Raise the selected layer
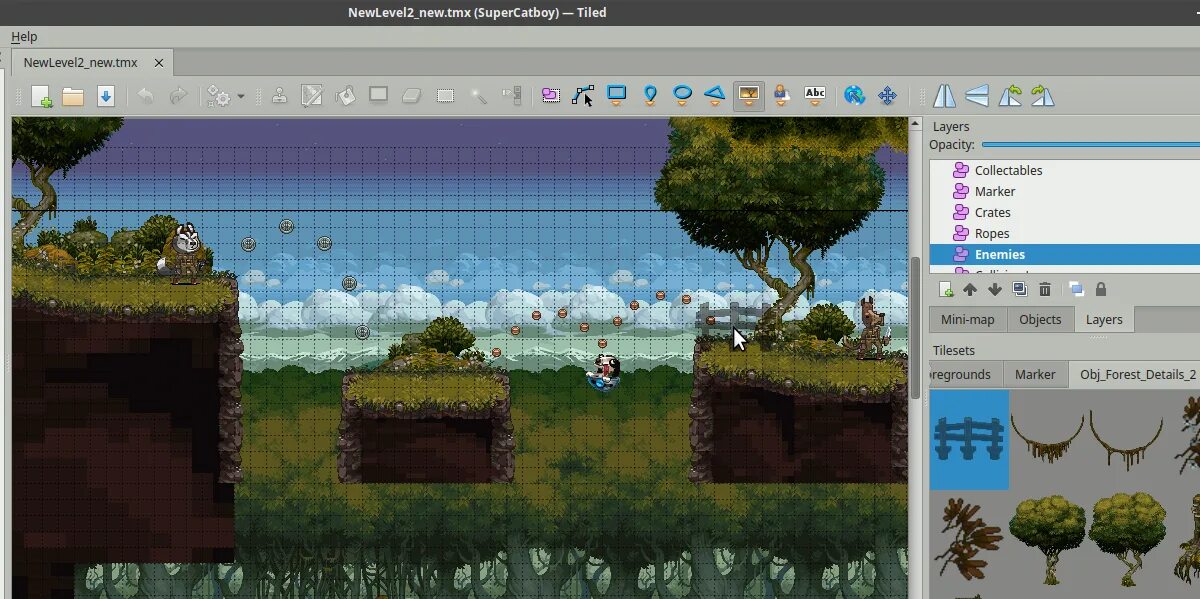 [970, 289]
